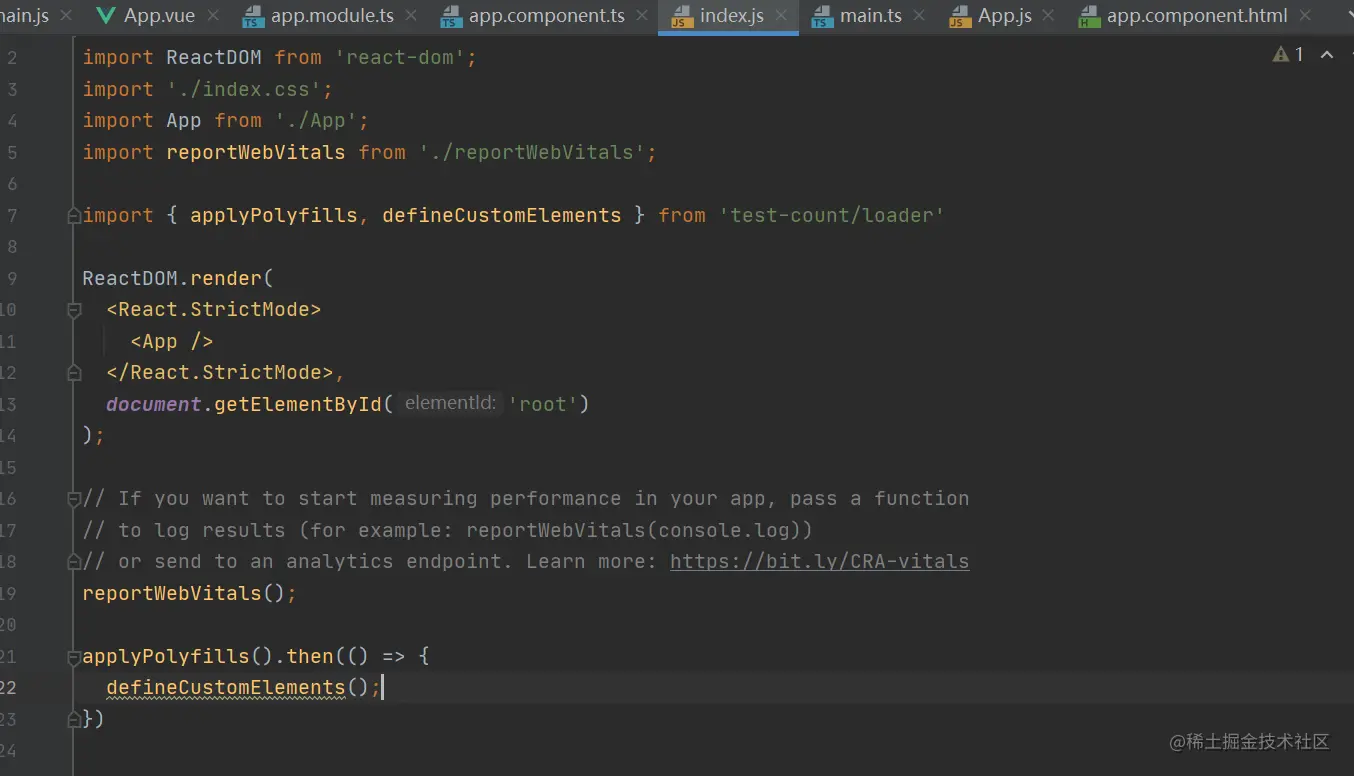Image resolution: width=1354 pixels, height=776 pixels.
Task: Close the app.component.html tab
Action: (1306, 16)
